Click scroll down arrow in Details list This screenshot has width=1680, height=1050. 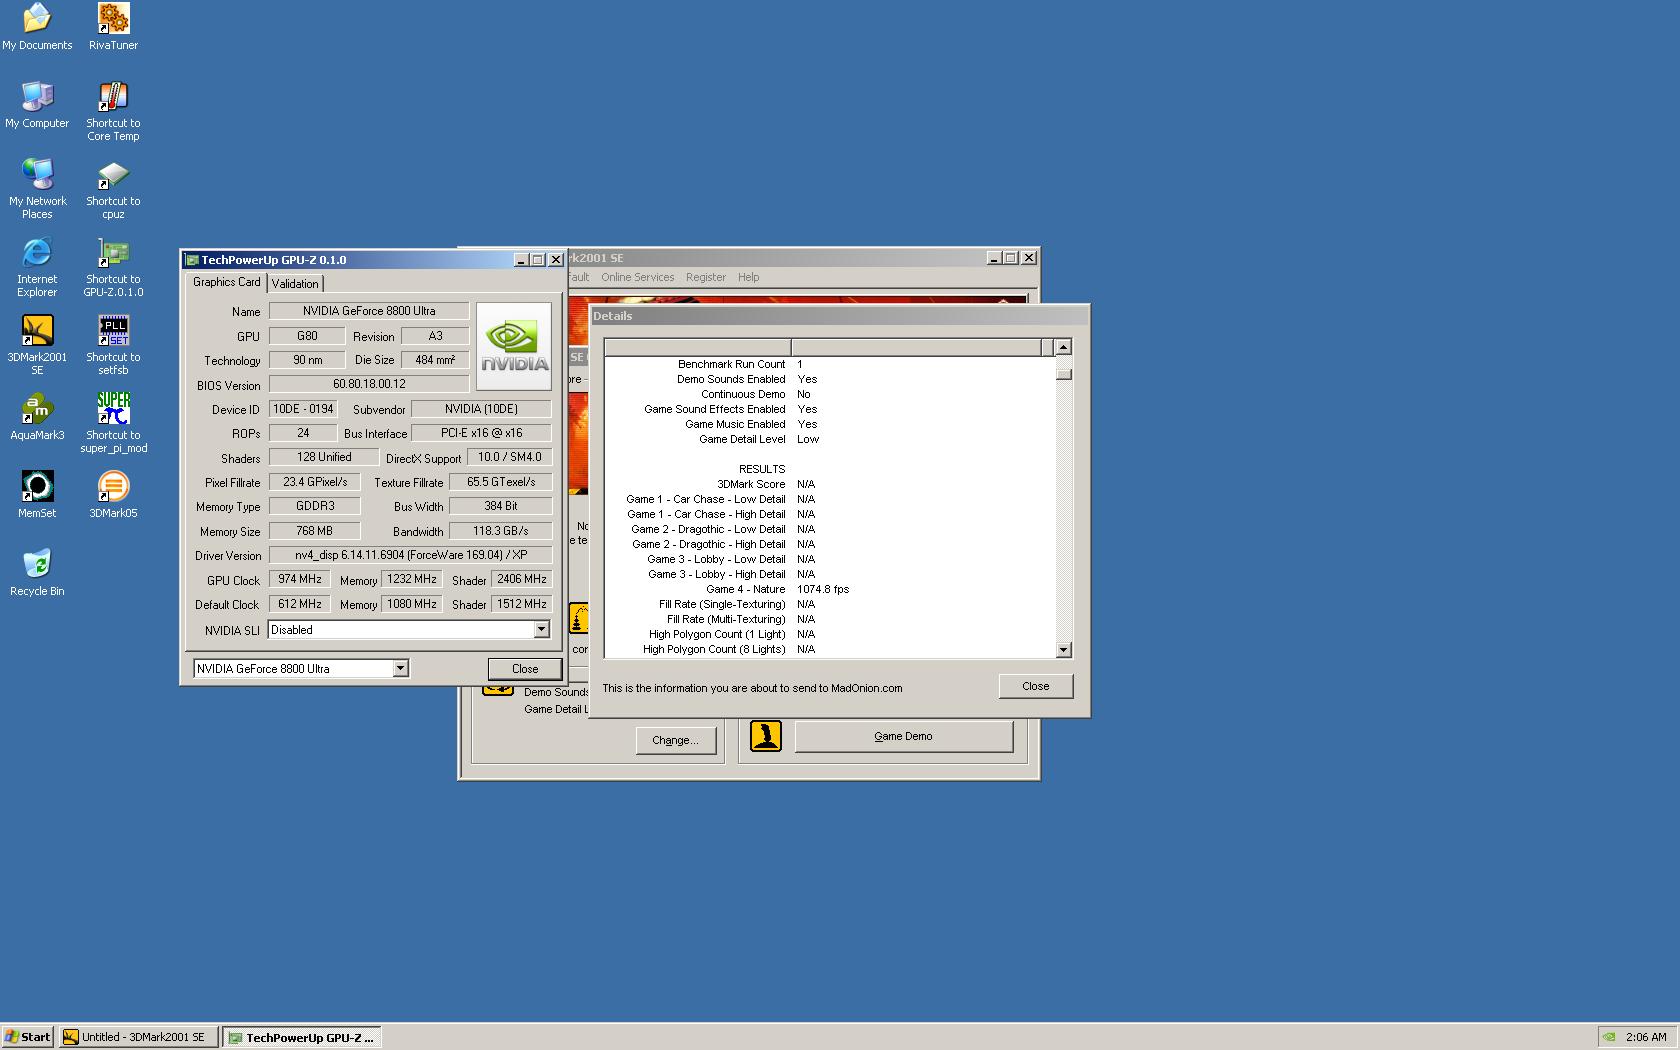(x=1063, y=650)
